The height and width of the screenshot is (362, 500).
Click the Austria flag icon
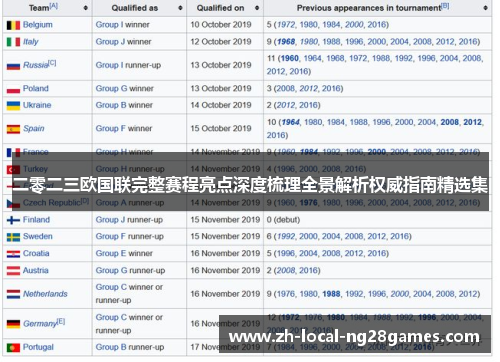click(x=13, y=271)
